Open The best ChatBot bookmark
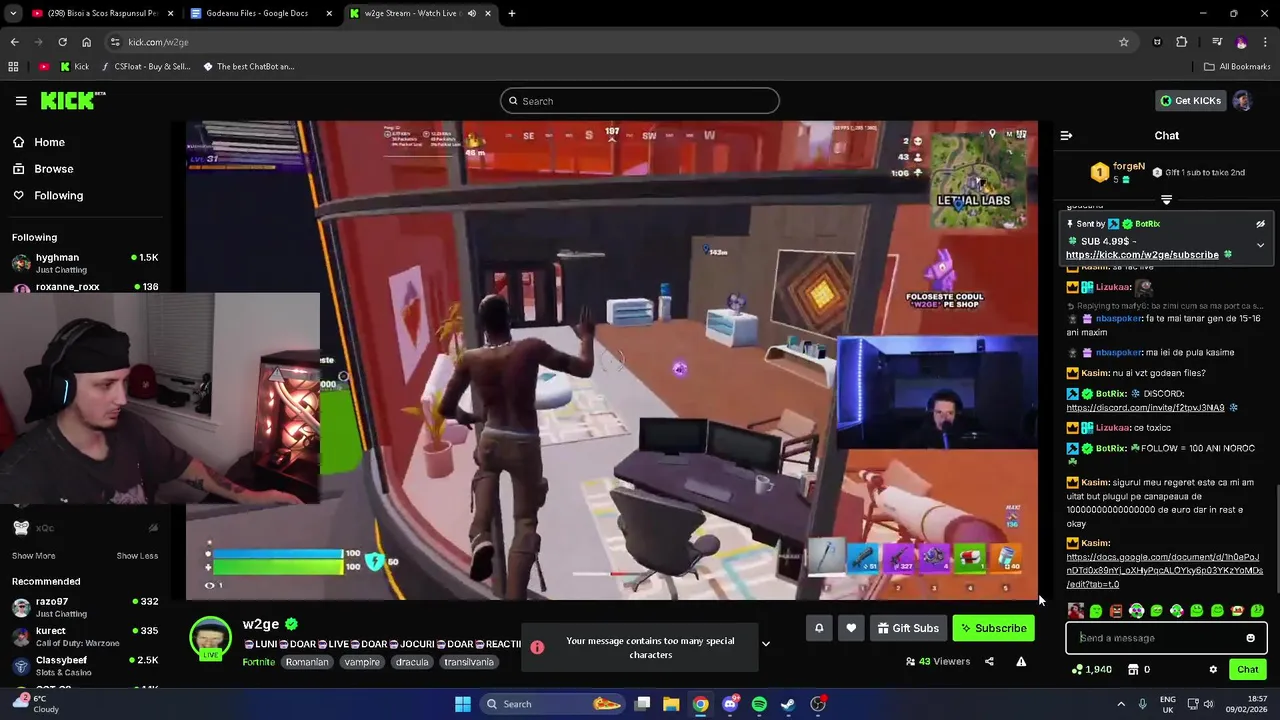Viewport: 1280px width, 720px height. pyautogui.click(x=248, y=67)
